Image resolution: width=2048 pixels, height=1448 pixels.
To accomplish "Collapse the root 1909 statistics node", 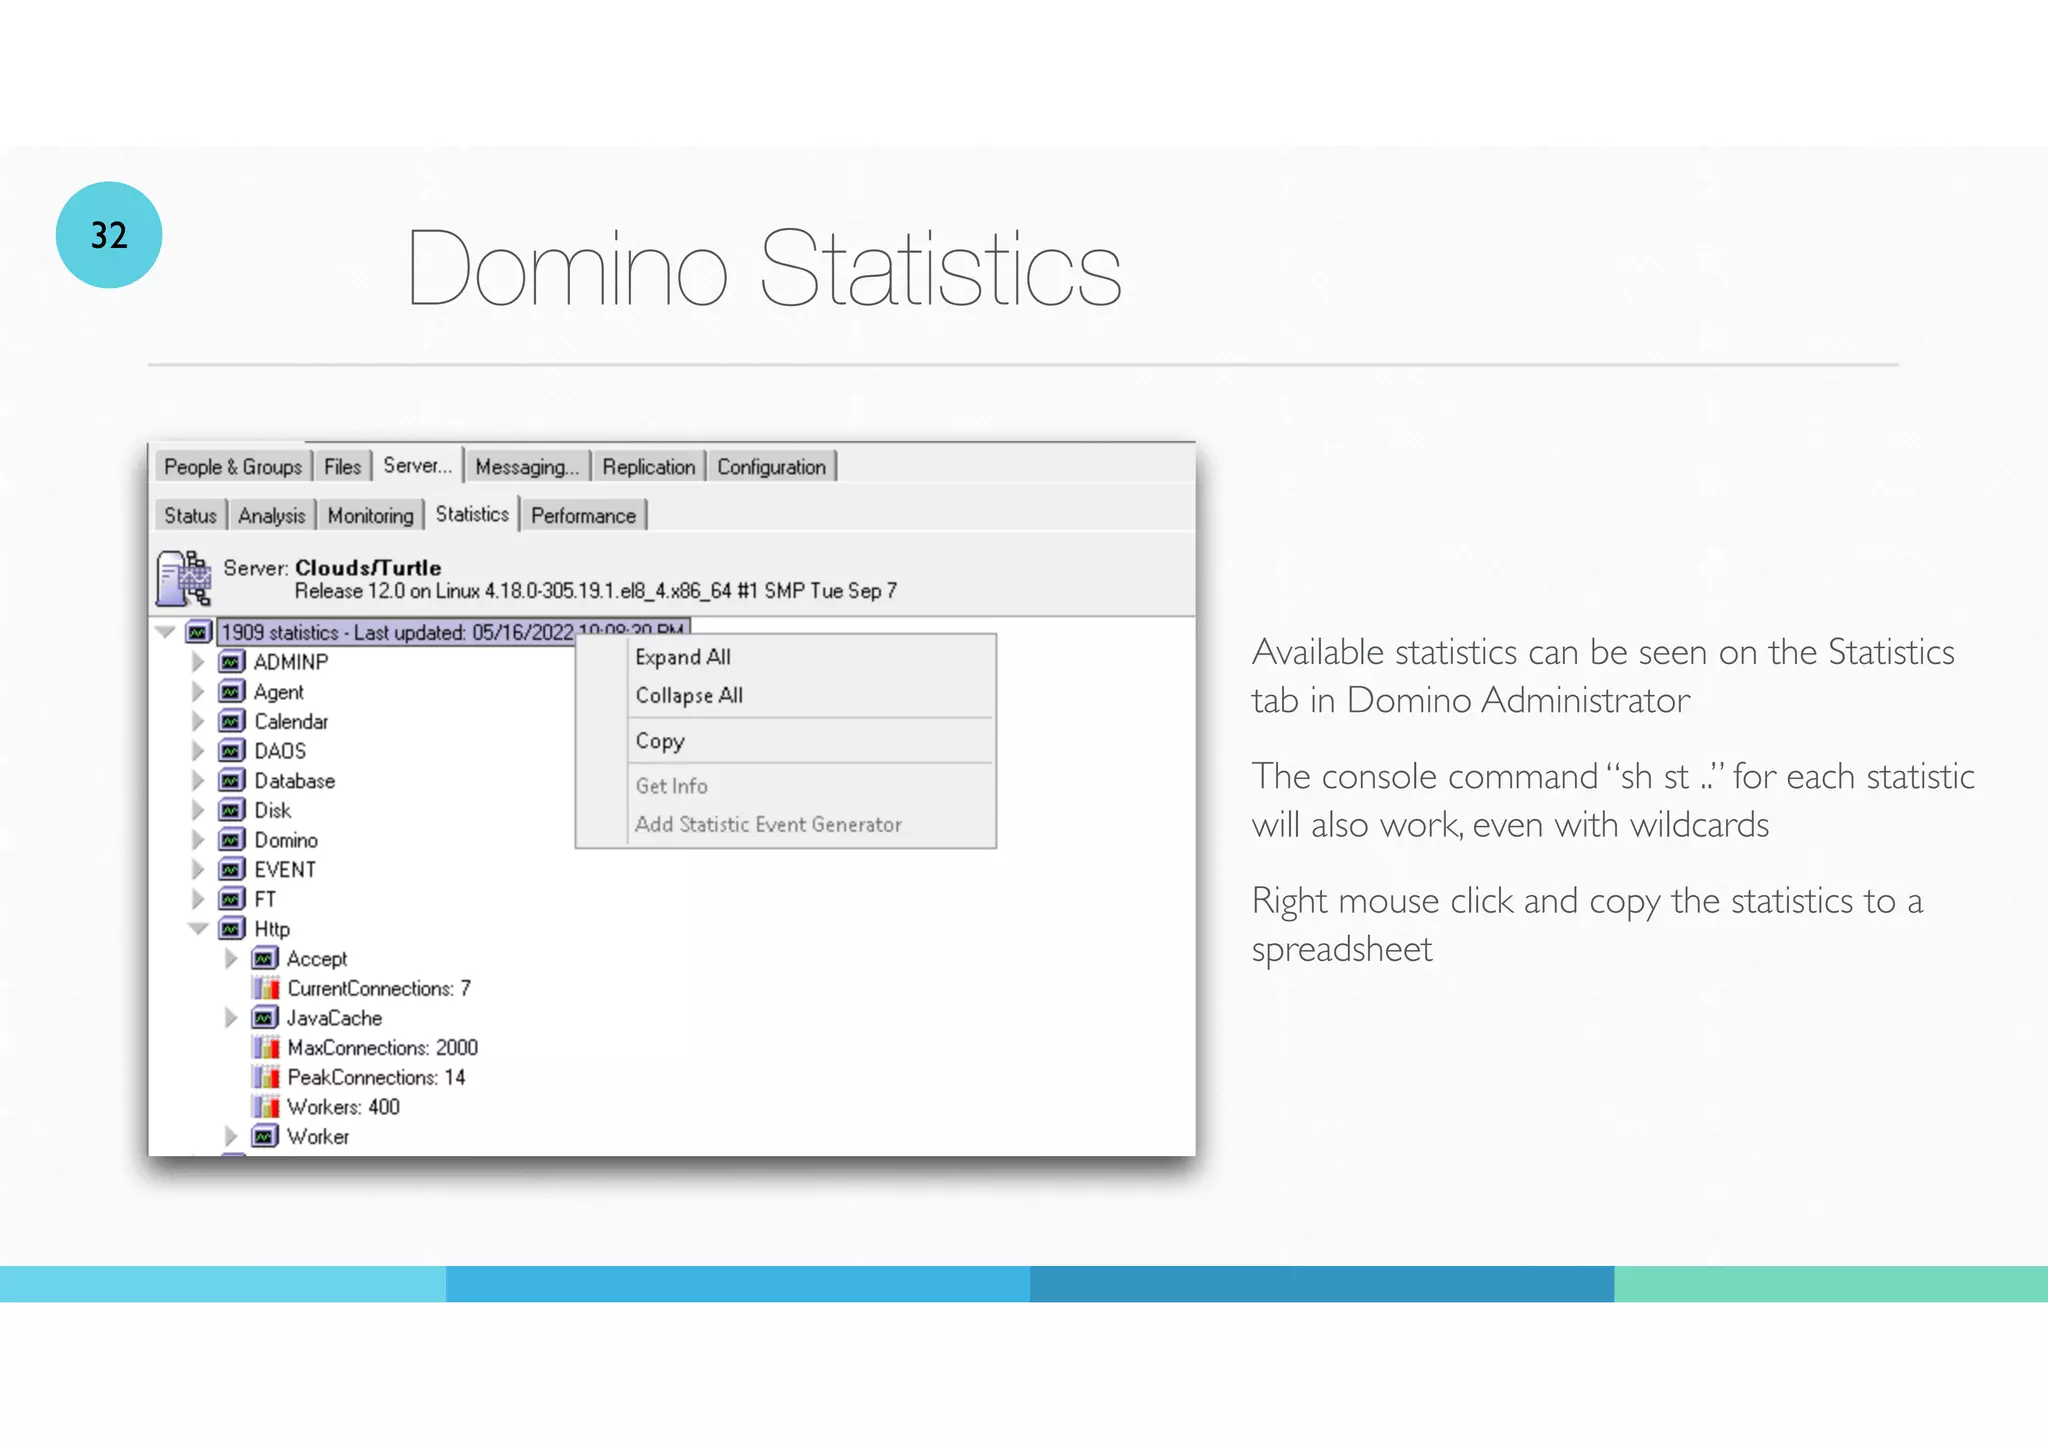I will [166, 632].
